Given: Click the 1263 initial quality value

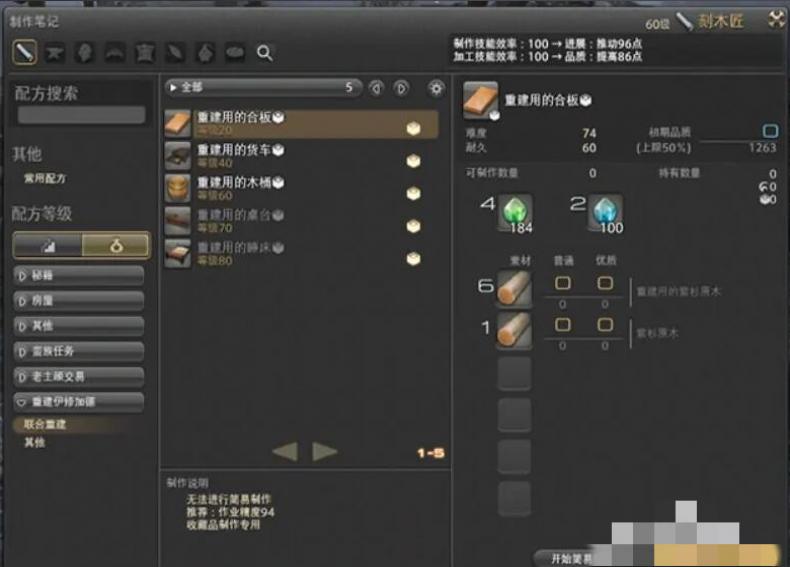Looking at the screenshot, I should pyautogui.click(x=762, y=148).
